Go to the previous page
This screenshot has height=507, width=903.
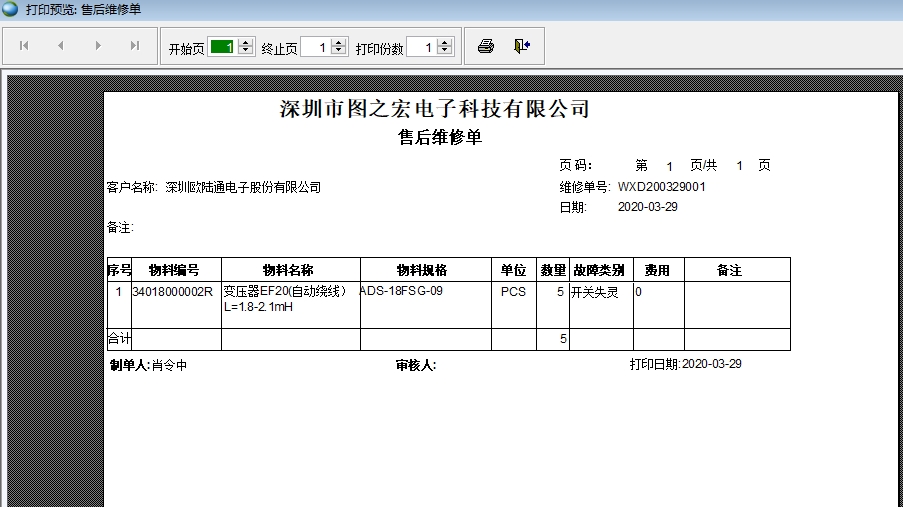click(x=60, y=46)
